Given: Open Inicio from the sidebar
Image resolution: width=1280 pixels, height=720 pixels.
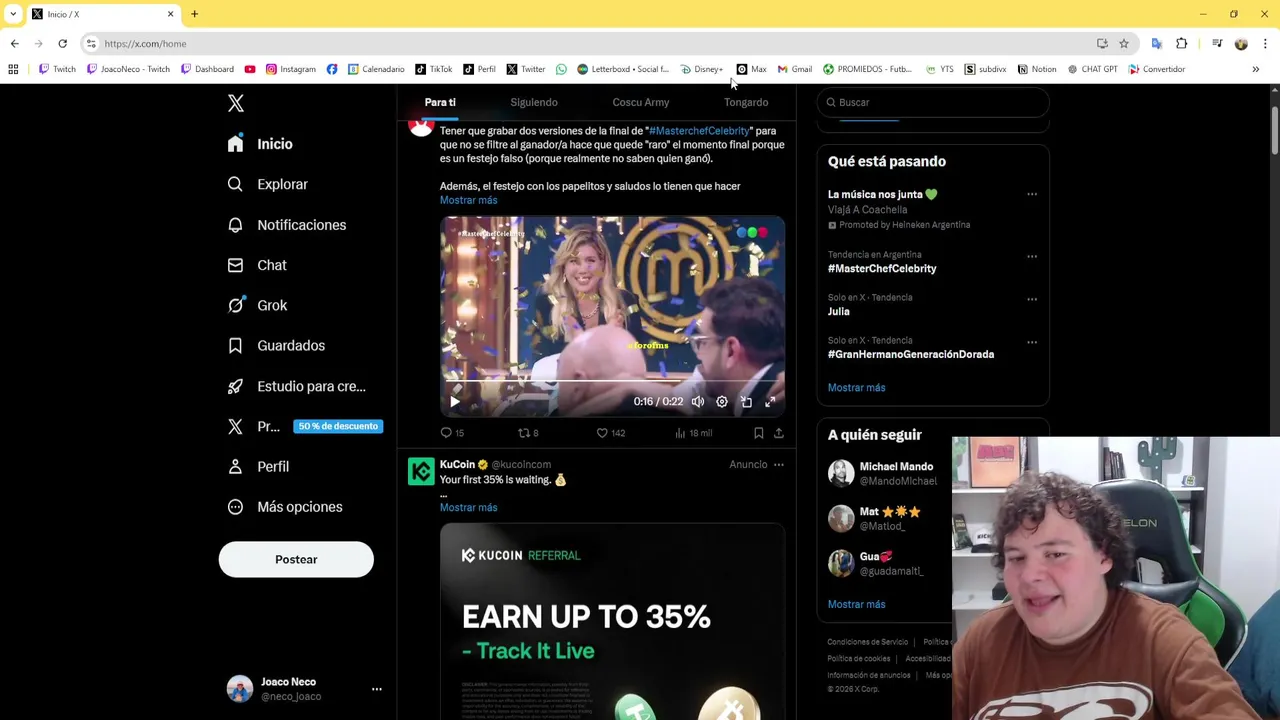Looking at the screenshot, I should (260, 144).
